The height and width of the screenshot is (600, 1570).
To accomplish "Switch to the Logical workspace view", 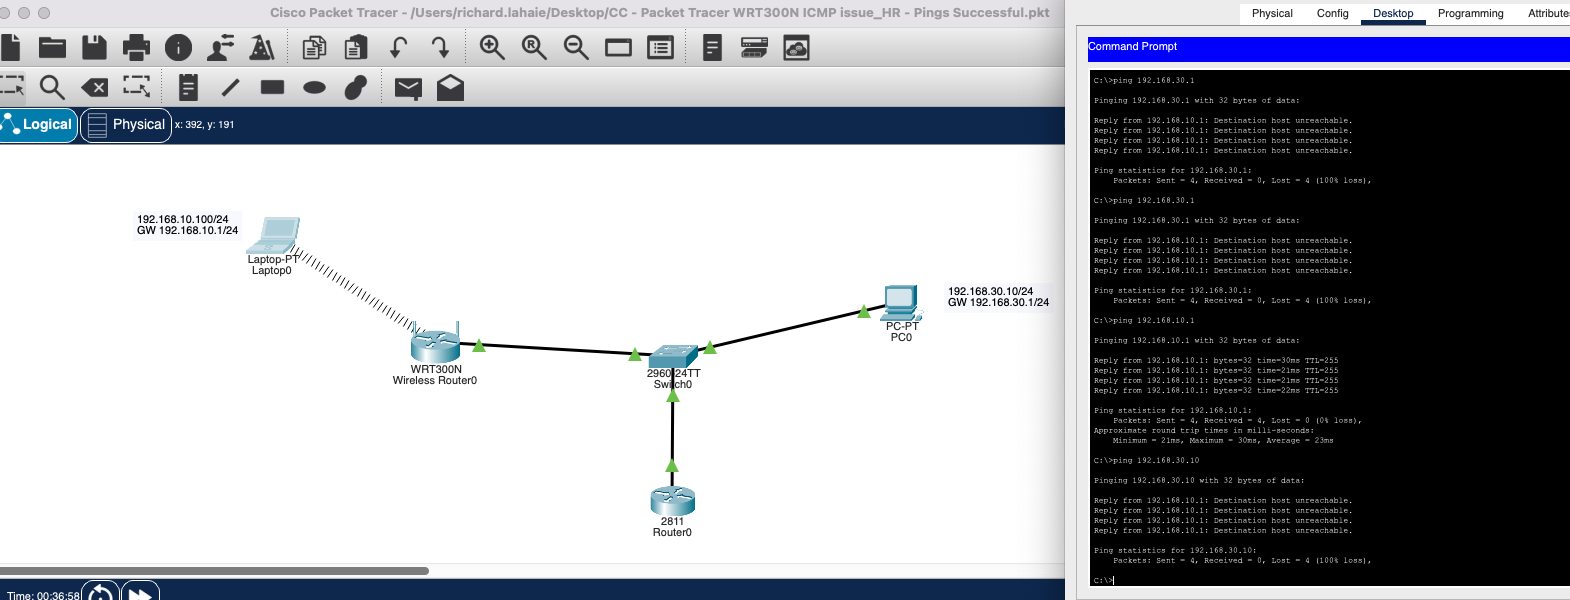I will 38,125.
